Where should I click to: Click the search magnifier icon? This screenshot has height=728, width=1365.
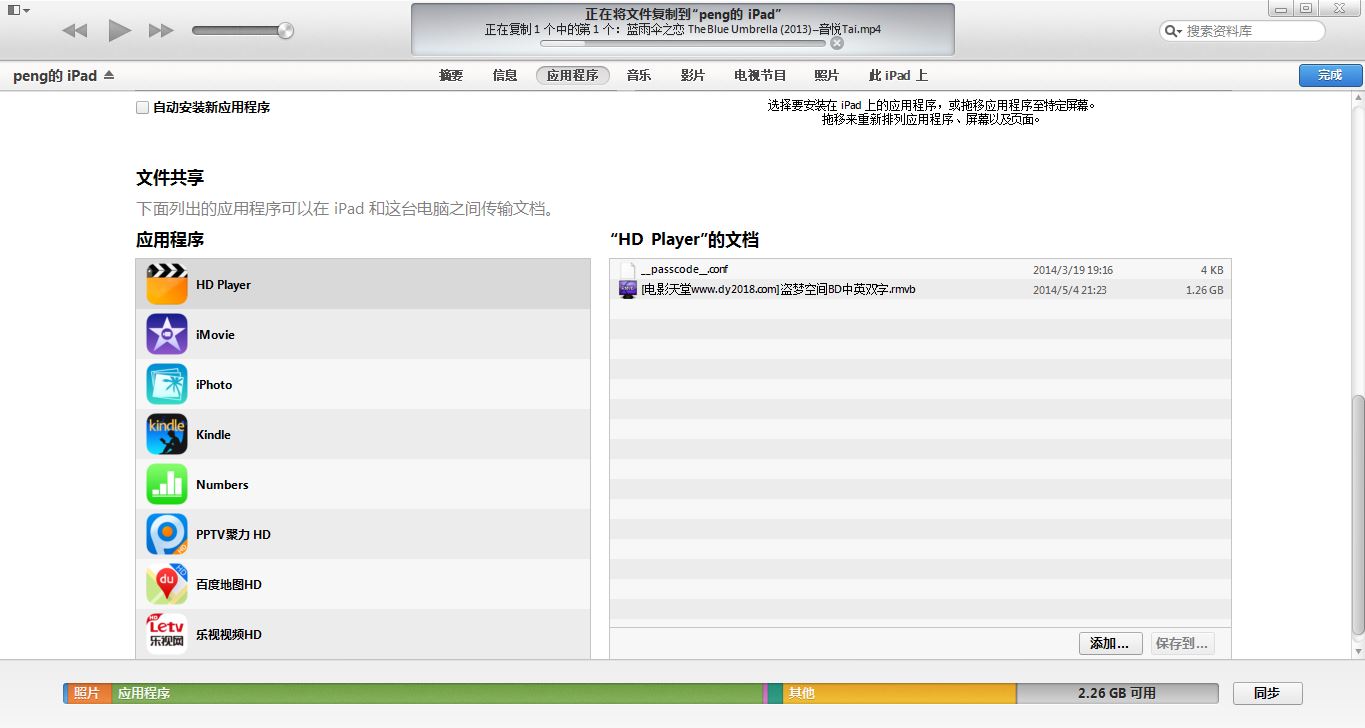[x=1172, y=31]
